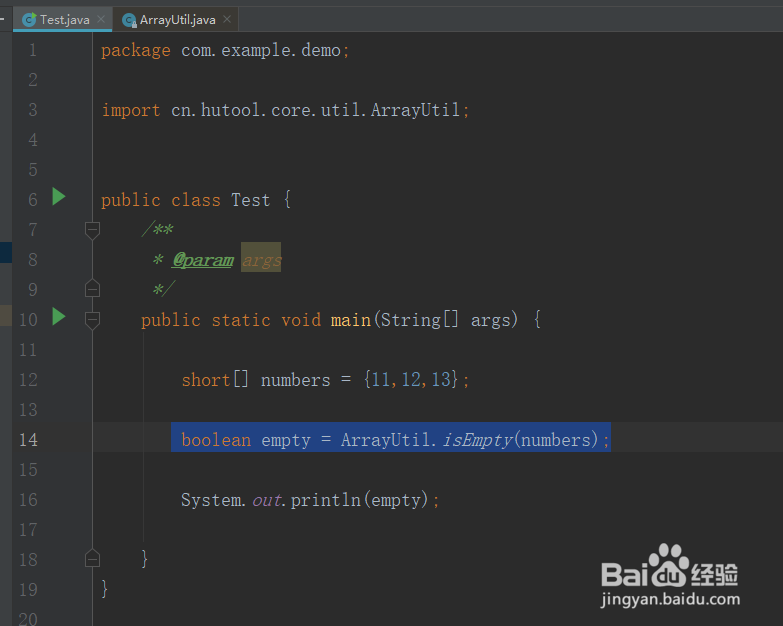The width and height of the screenshot is (783, 626).
Task: Click the Test class name in the declaration
Action: click(251, 200)
